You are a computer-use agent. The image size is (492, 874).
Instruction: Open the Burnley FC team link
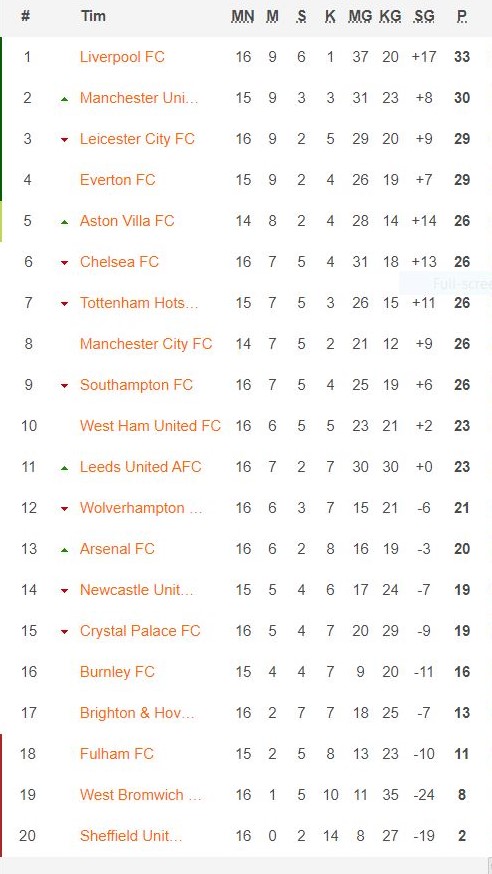coord(117,672)
